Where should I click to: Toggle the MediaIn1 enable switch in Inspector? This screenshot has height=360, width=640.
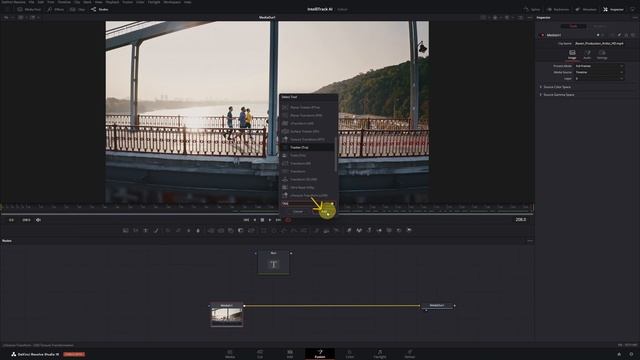[x=542, y=35]
